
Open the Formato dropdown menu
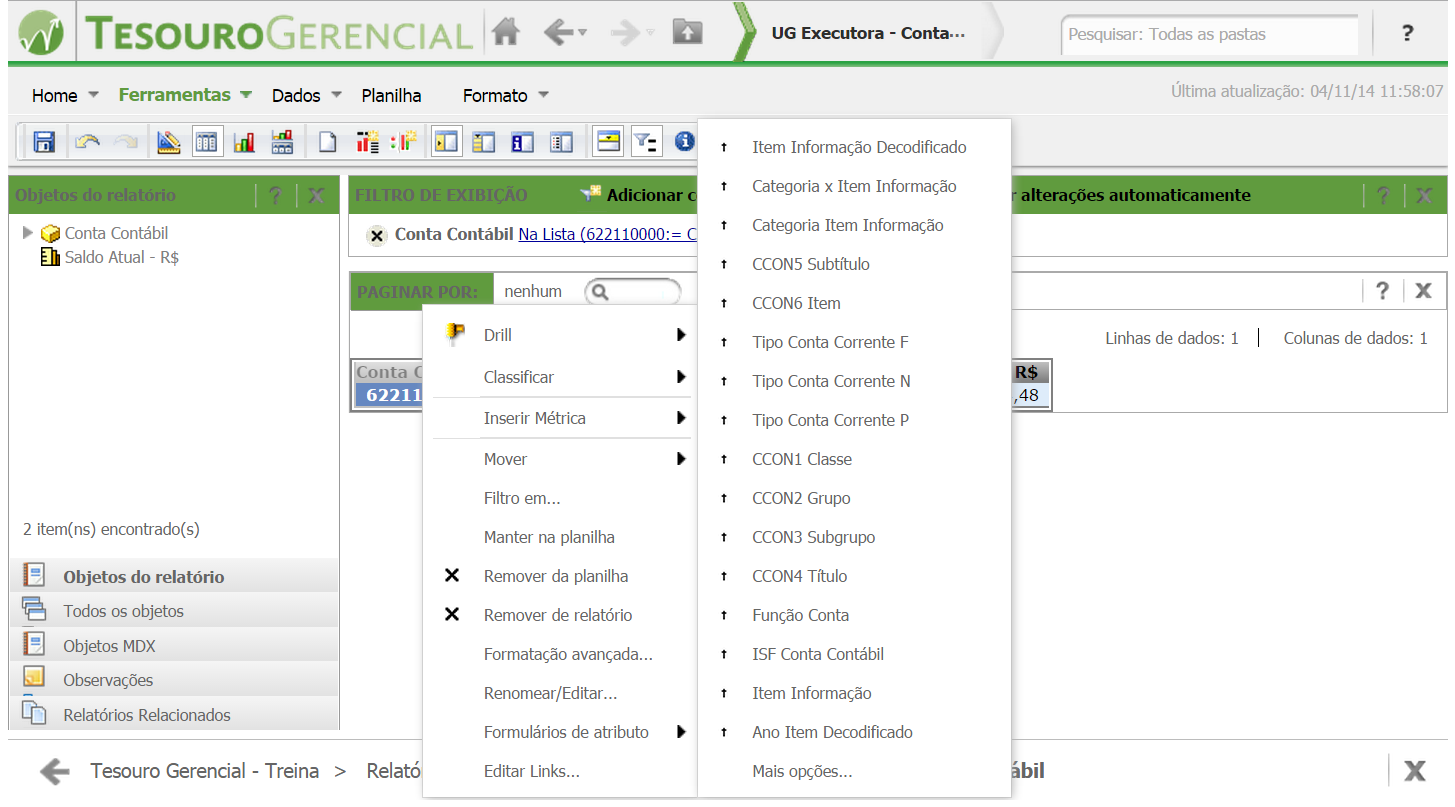pyautogui.click(x=506, y=95)
